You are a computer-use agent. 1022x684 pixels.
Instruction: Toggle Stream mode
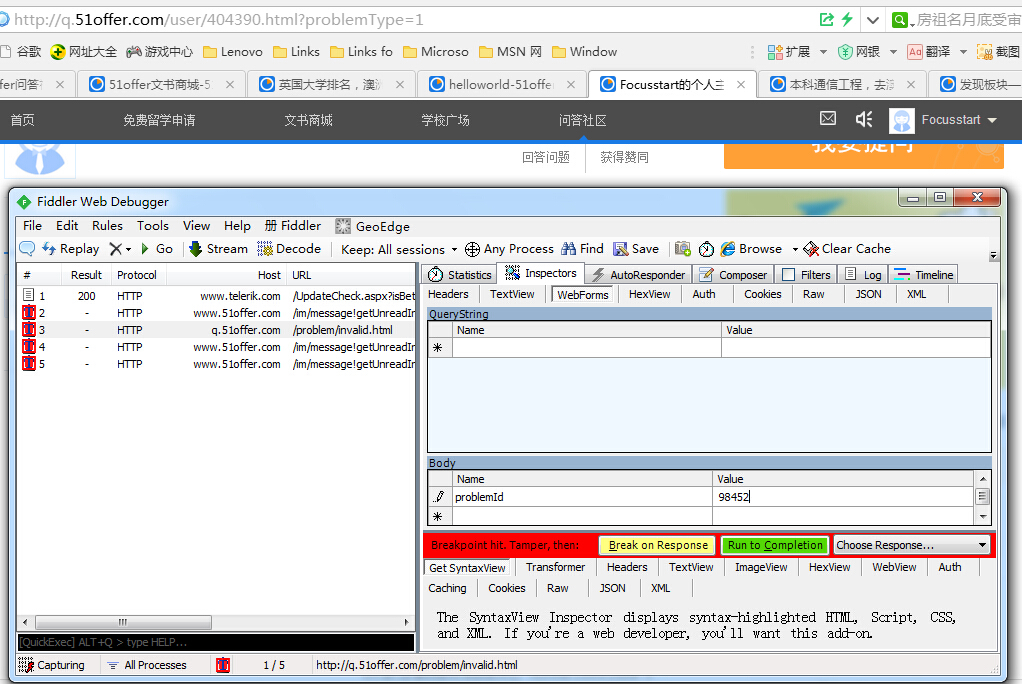(218, 248)
